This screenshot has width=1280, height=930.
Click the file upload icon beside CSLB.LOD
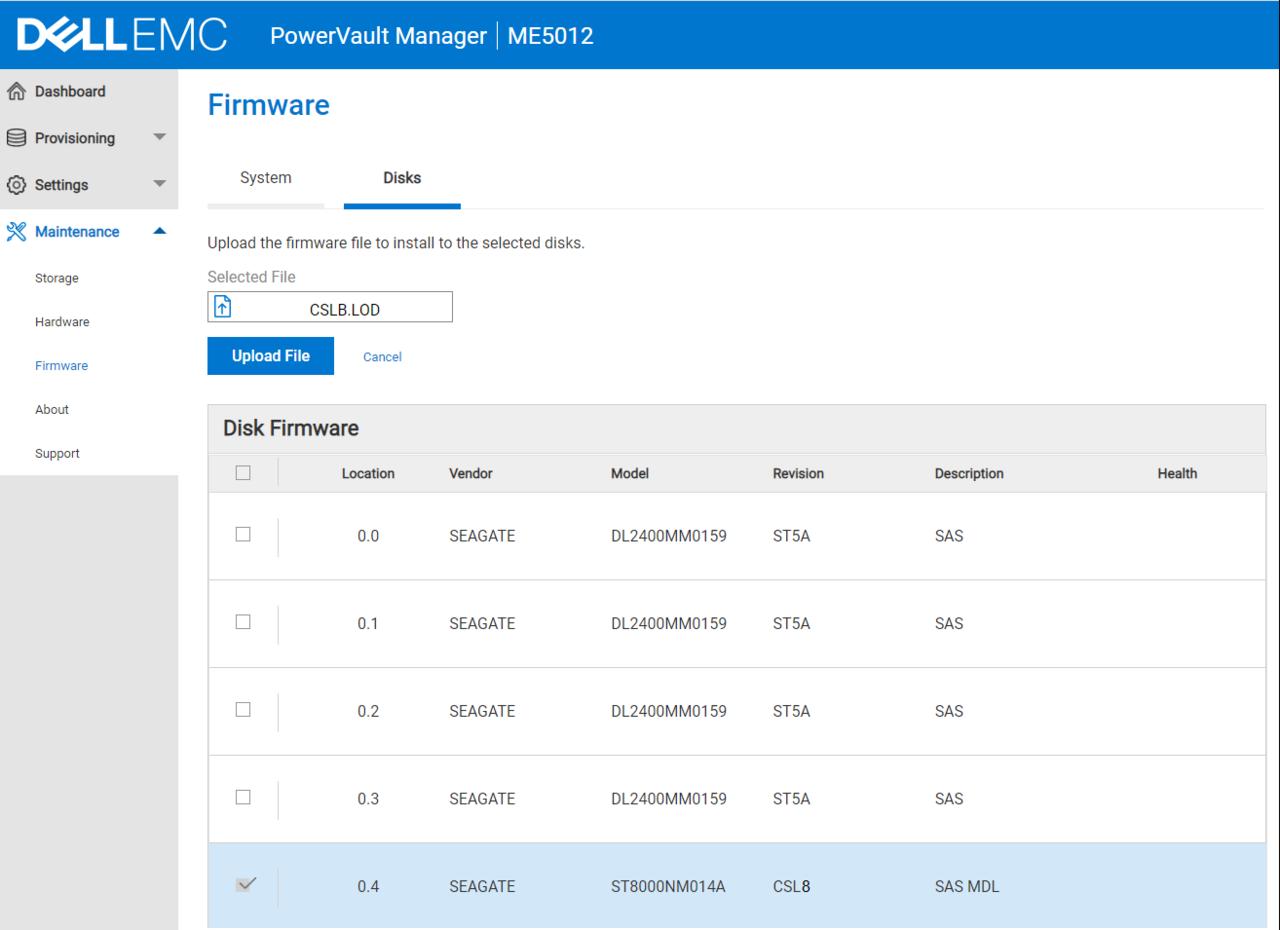click(223, 306)
